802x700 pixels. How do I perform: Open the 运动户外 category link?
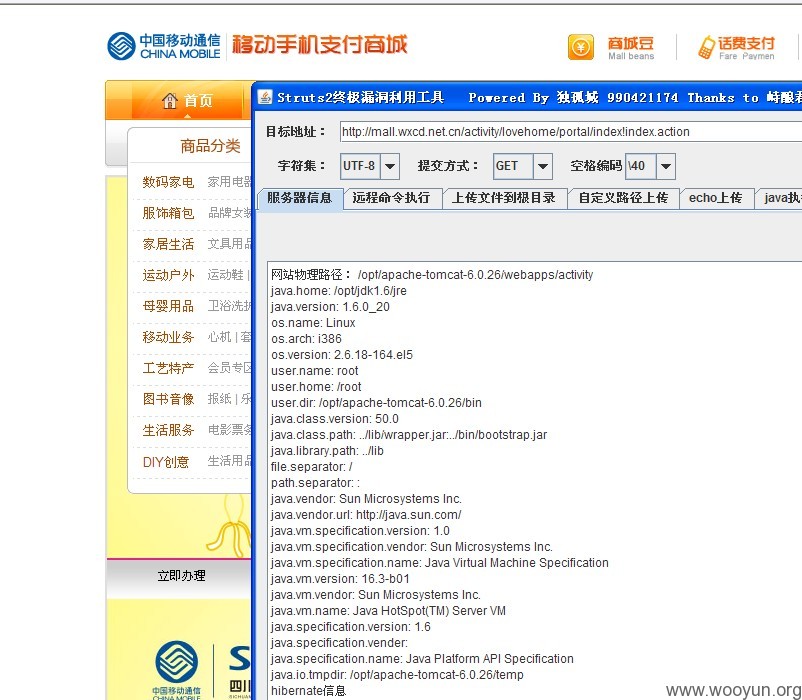168,275
